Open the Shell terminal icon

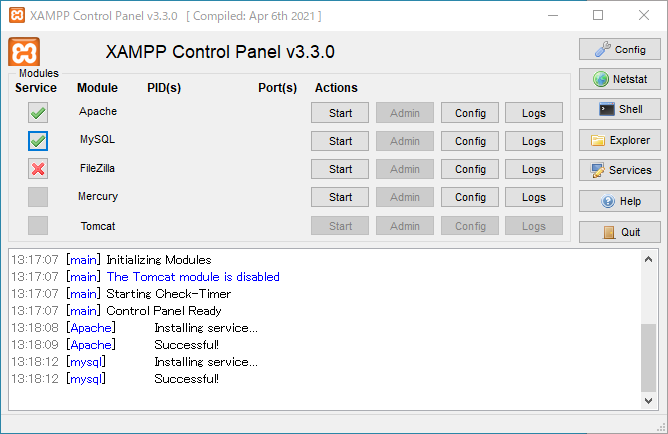click(619, 109)
